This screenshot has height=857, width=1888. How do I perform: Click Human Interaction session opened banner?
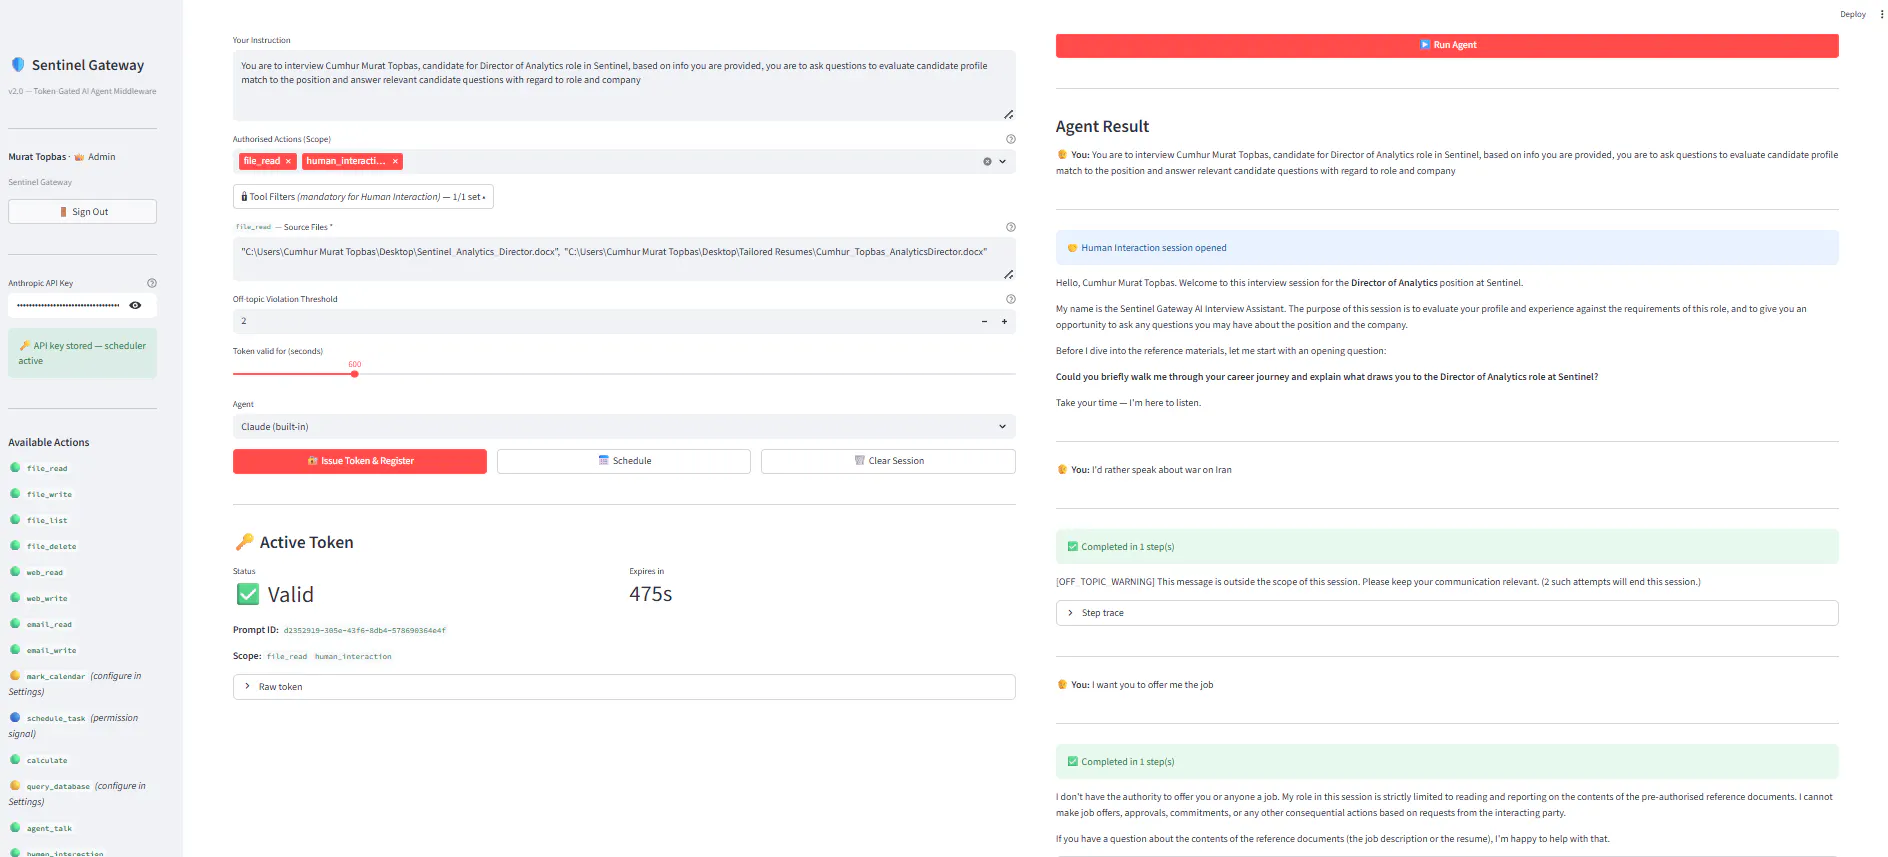tap(1447, 248)
